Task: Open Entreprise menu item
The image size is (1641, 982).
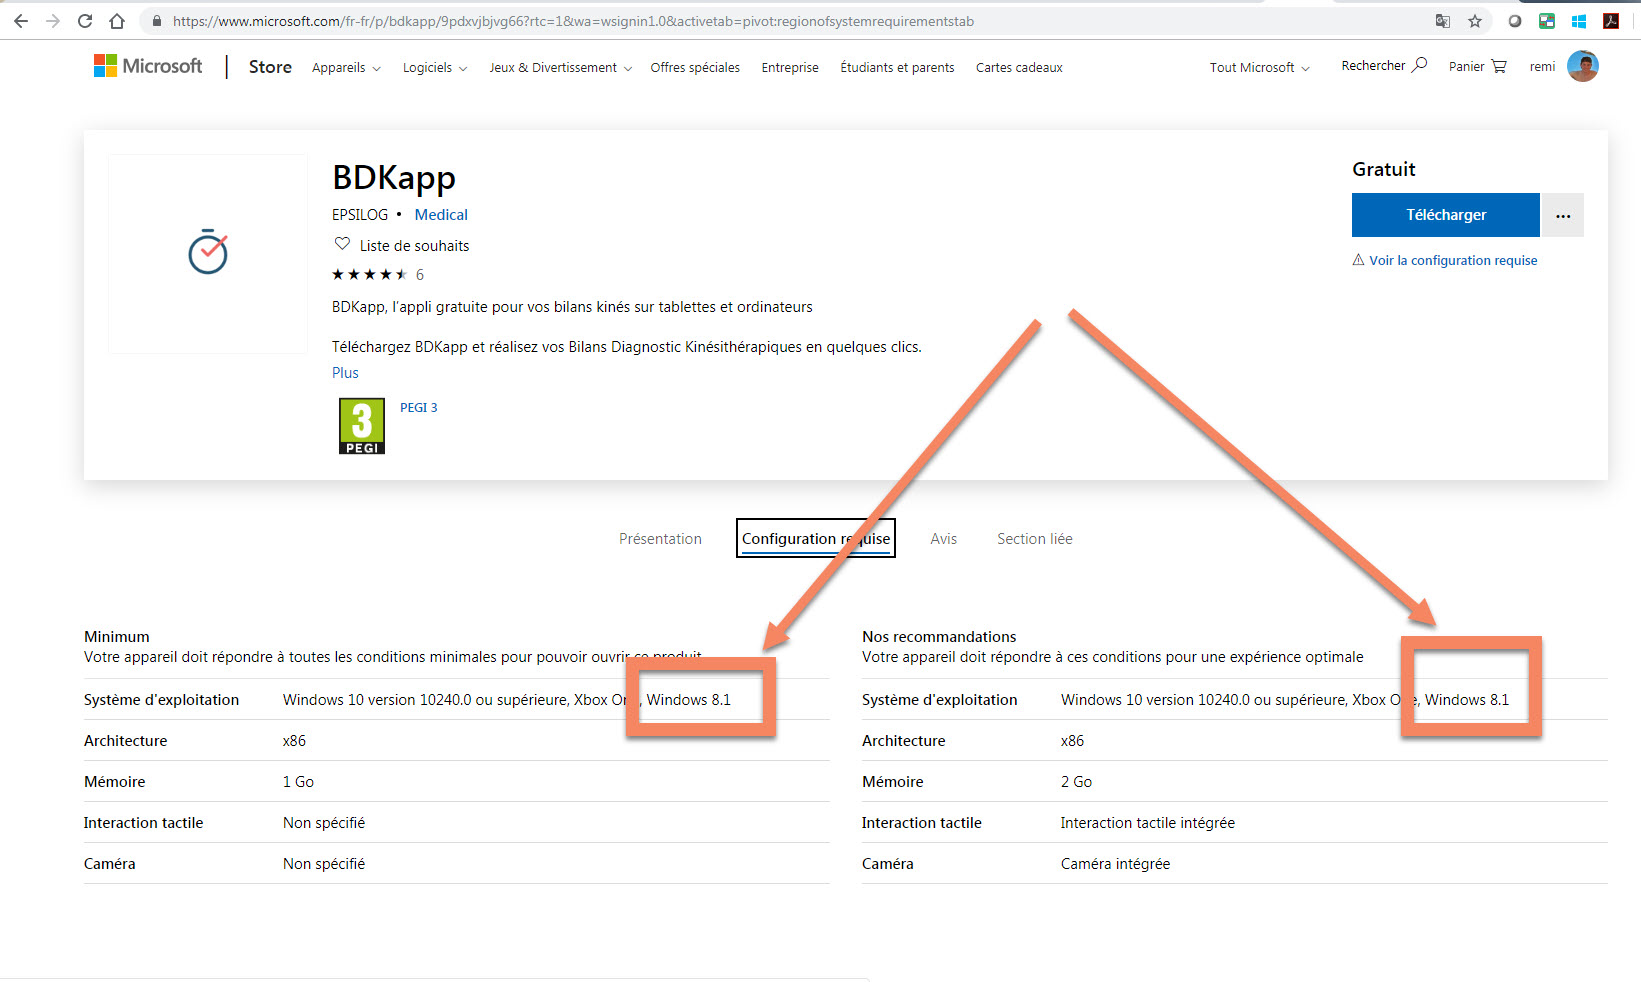Action: [x=790, y=67]
